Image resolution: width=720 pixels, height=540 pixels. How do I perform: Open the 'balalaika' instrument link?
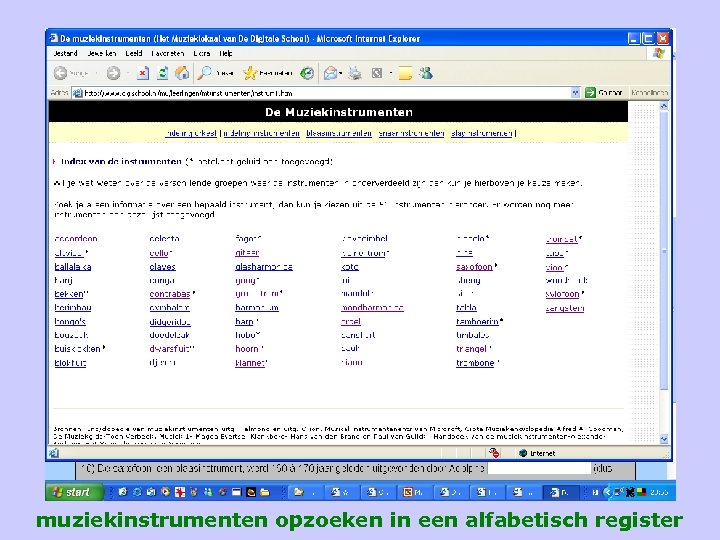coord(73,267)
